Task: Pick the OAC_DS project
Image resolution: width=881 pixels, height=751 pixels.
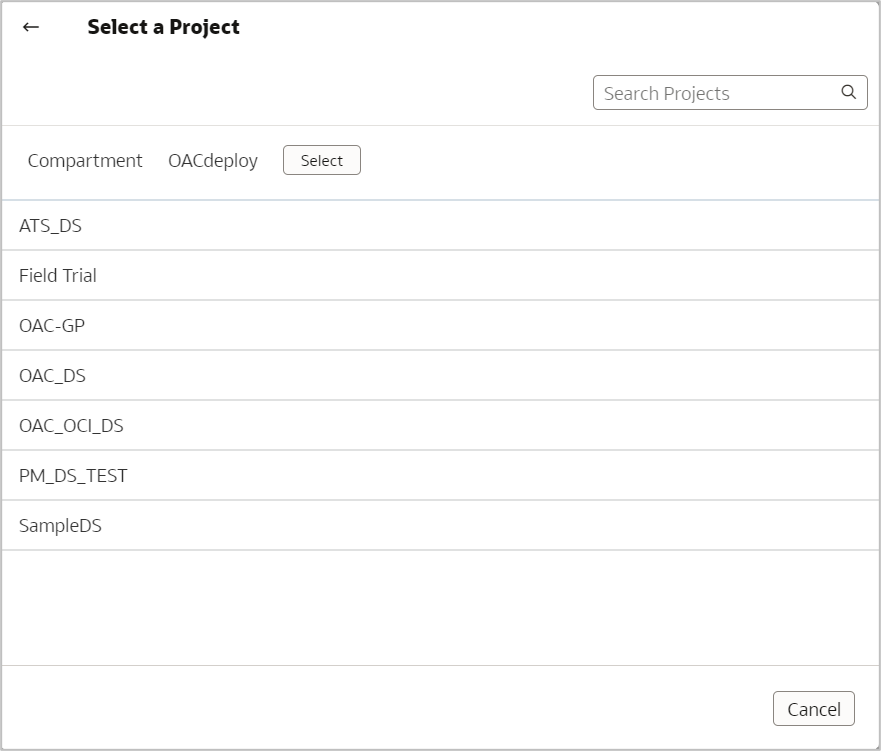Action: click(x=53, y=376)
